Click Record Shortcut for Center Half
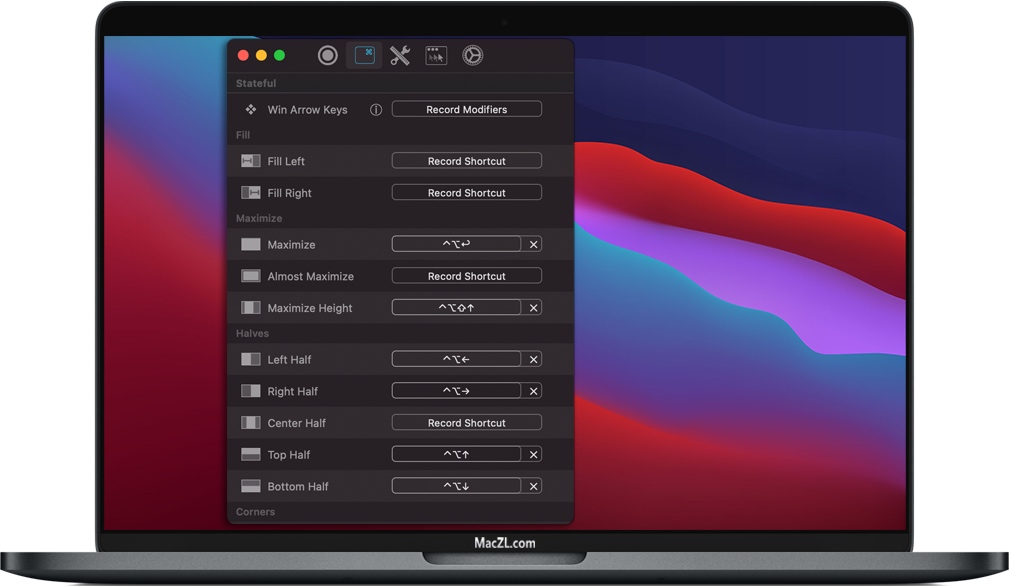The height and width of the screenshot is (586, 1009). point(466,422)
